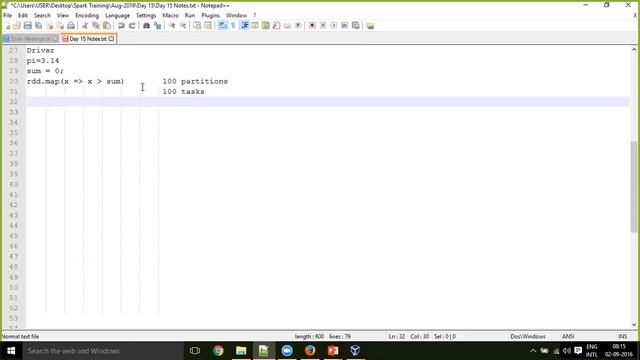Open the Macro menu
The width and height of the screenshot is (640, 360).
(x=170, y=16)
